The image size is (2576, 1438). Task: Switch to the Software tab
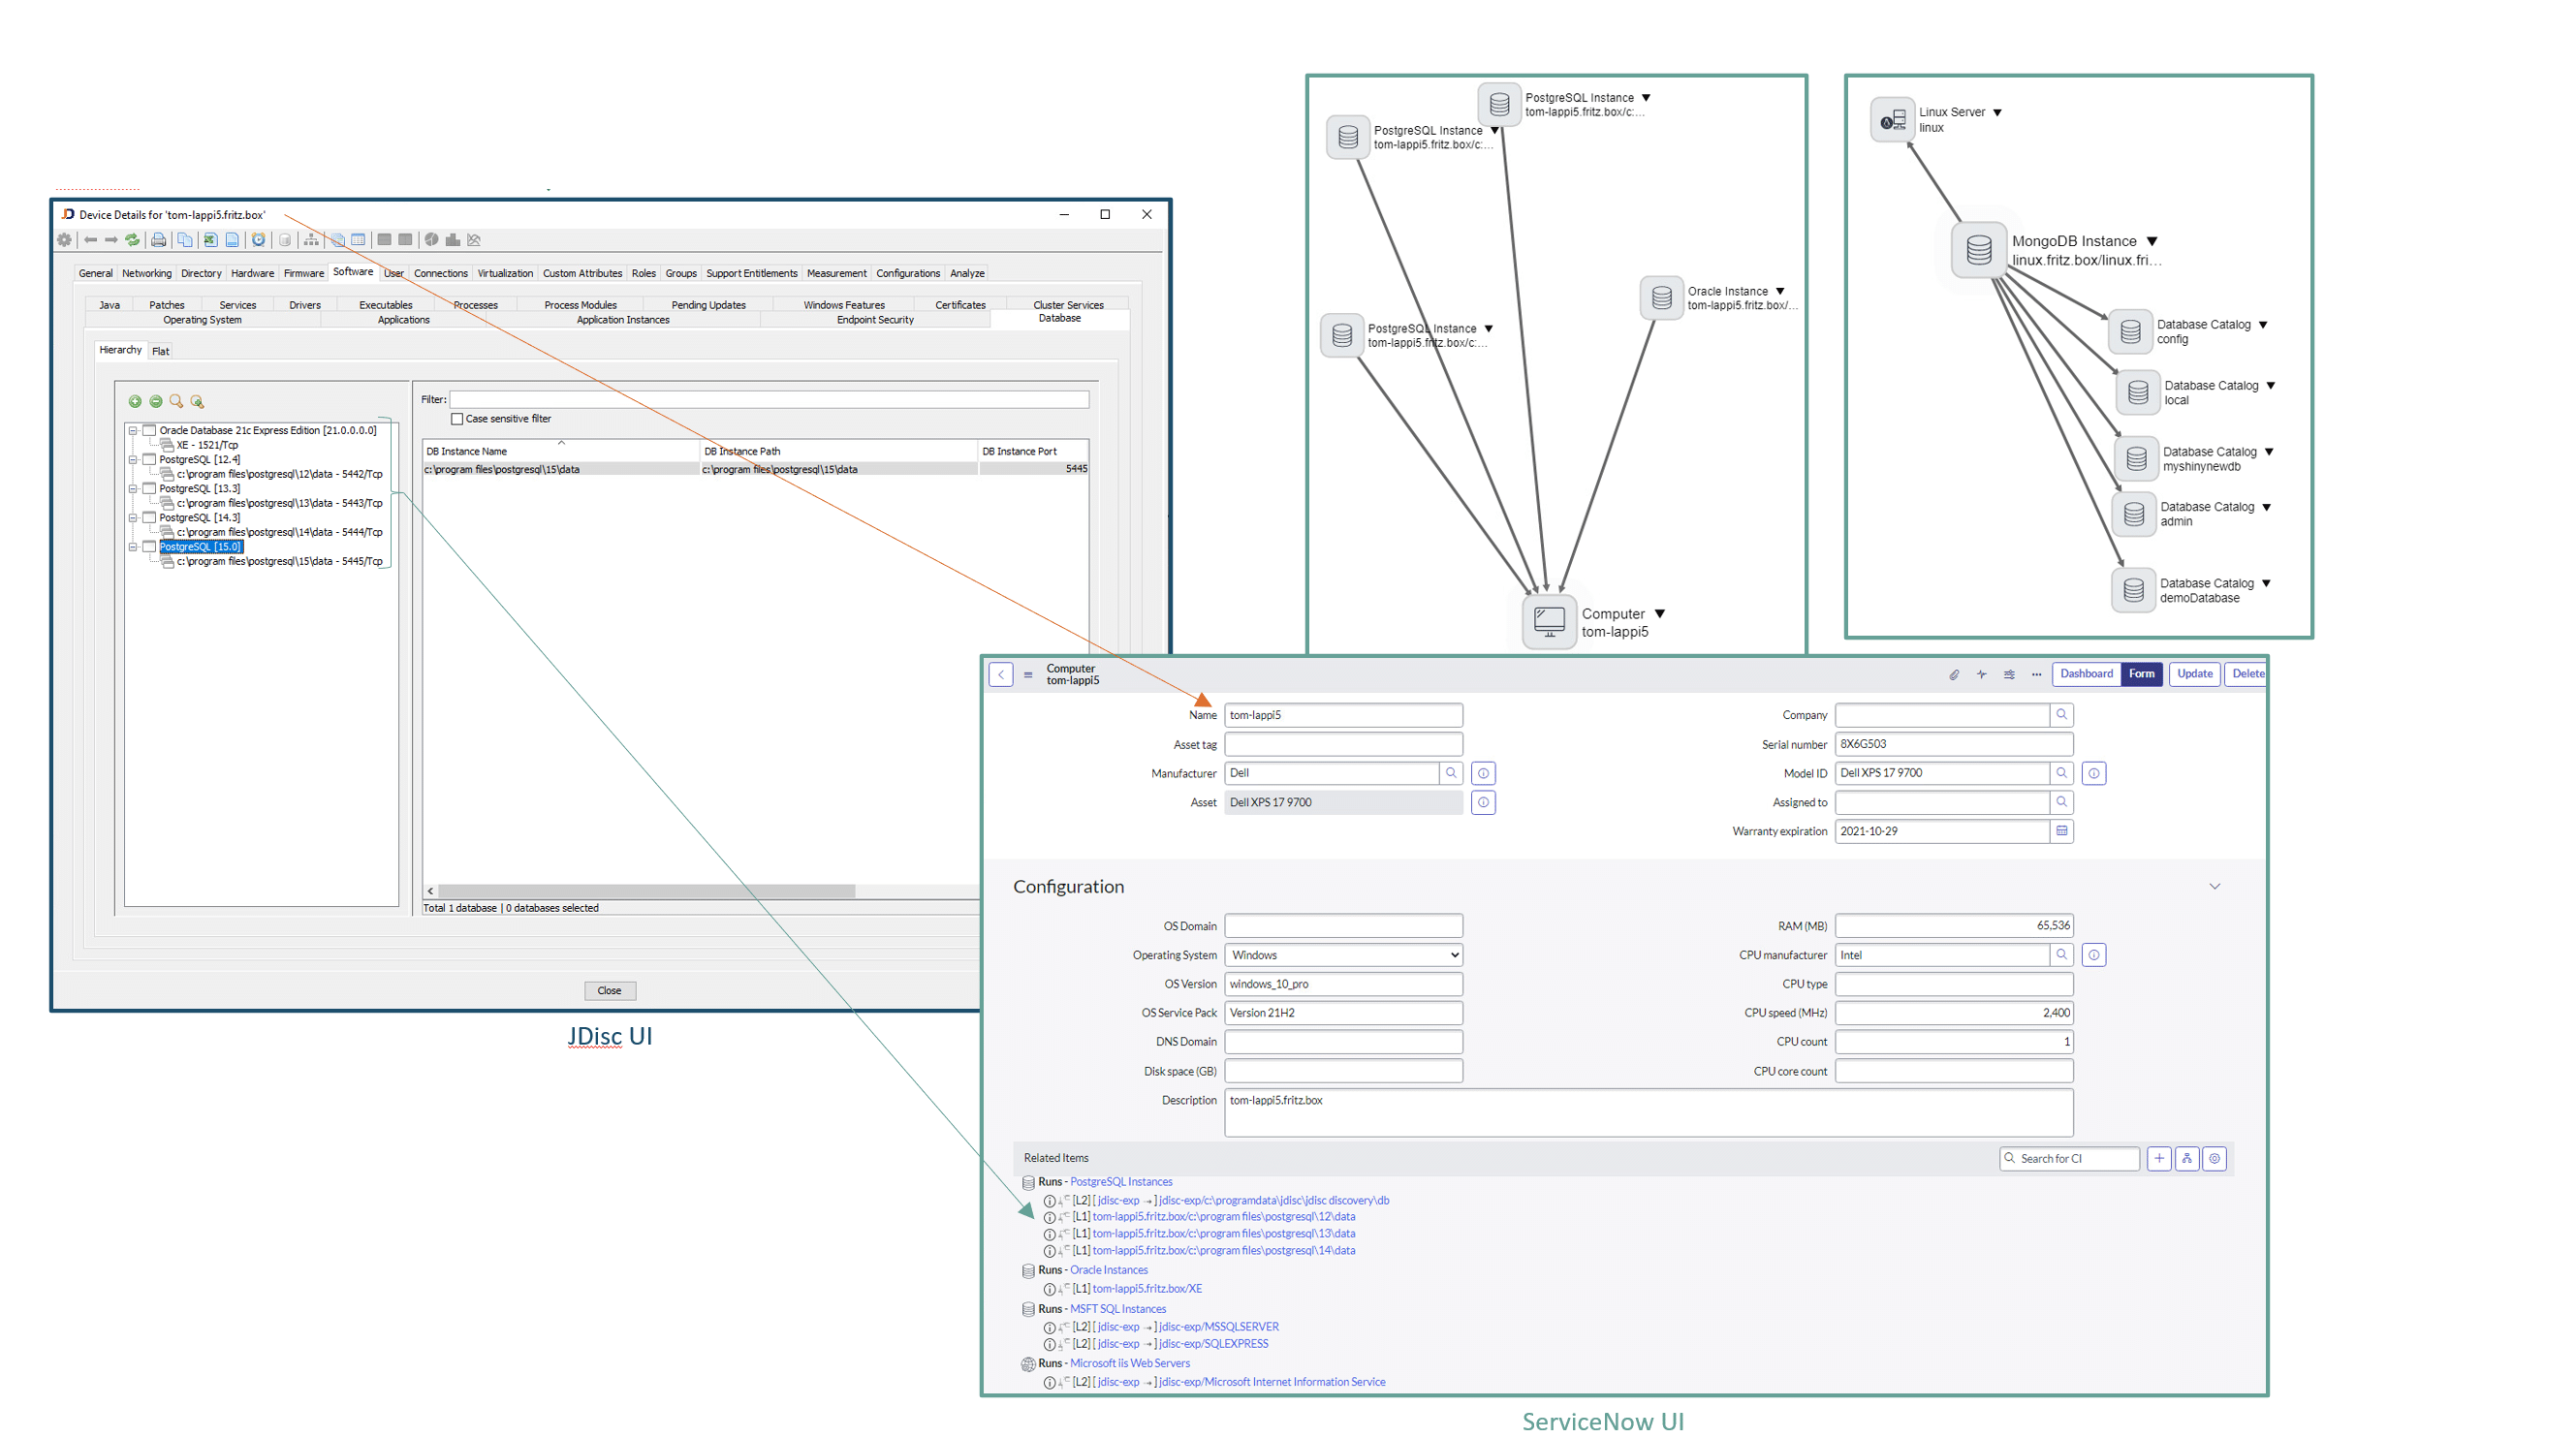(352, 271)
